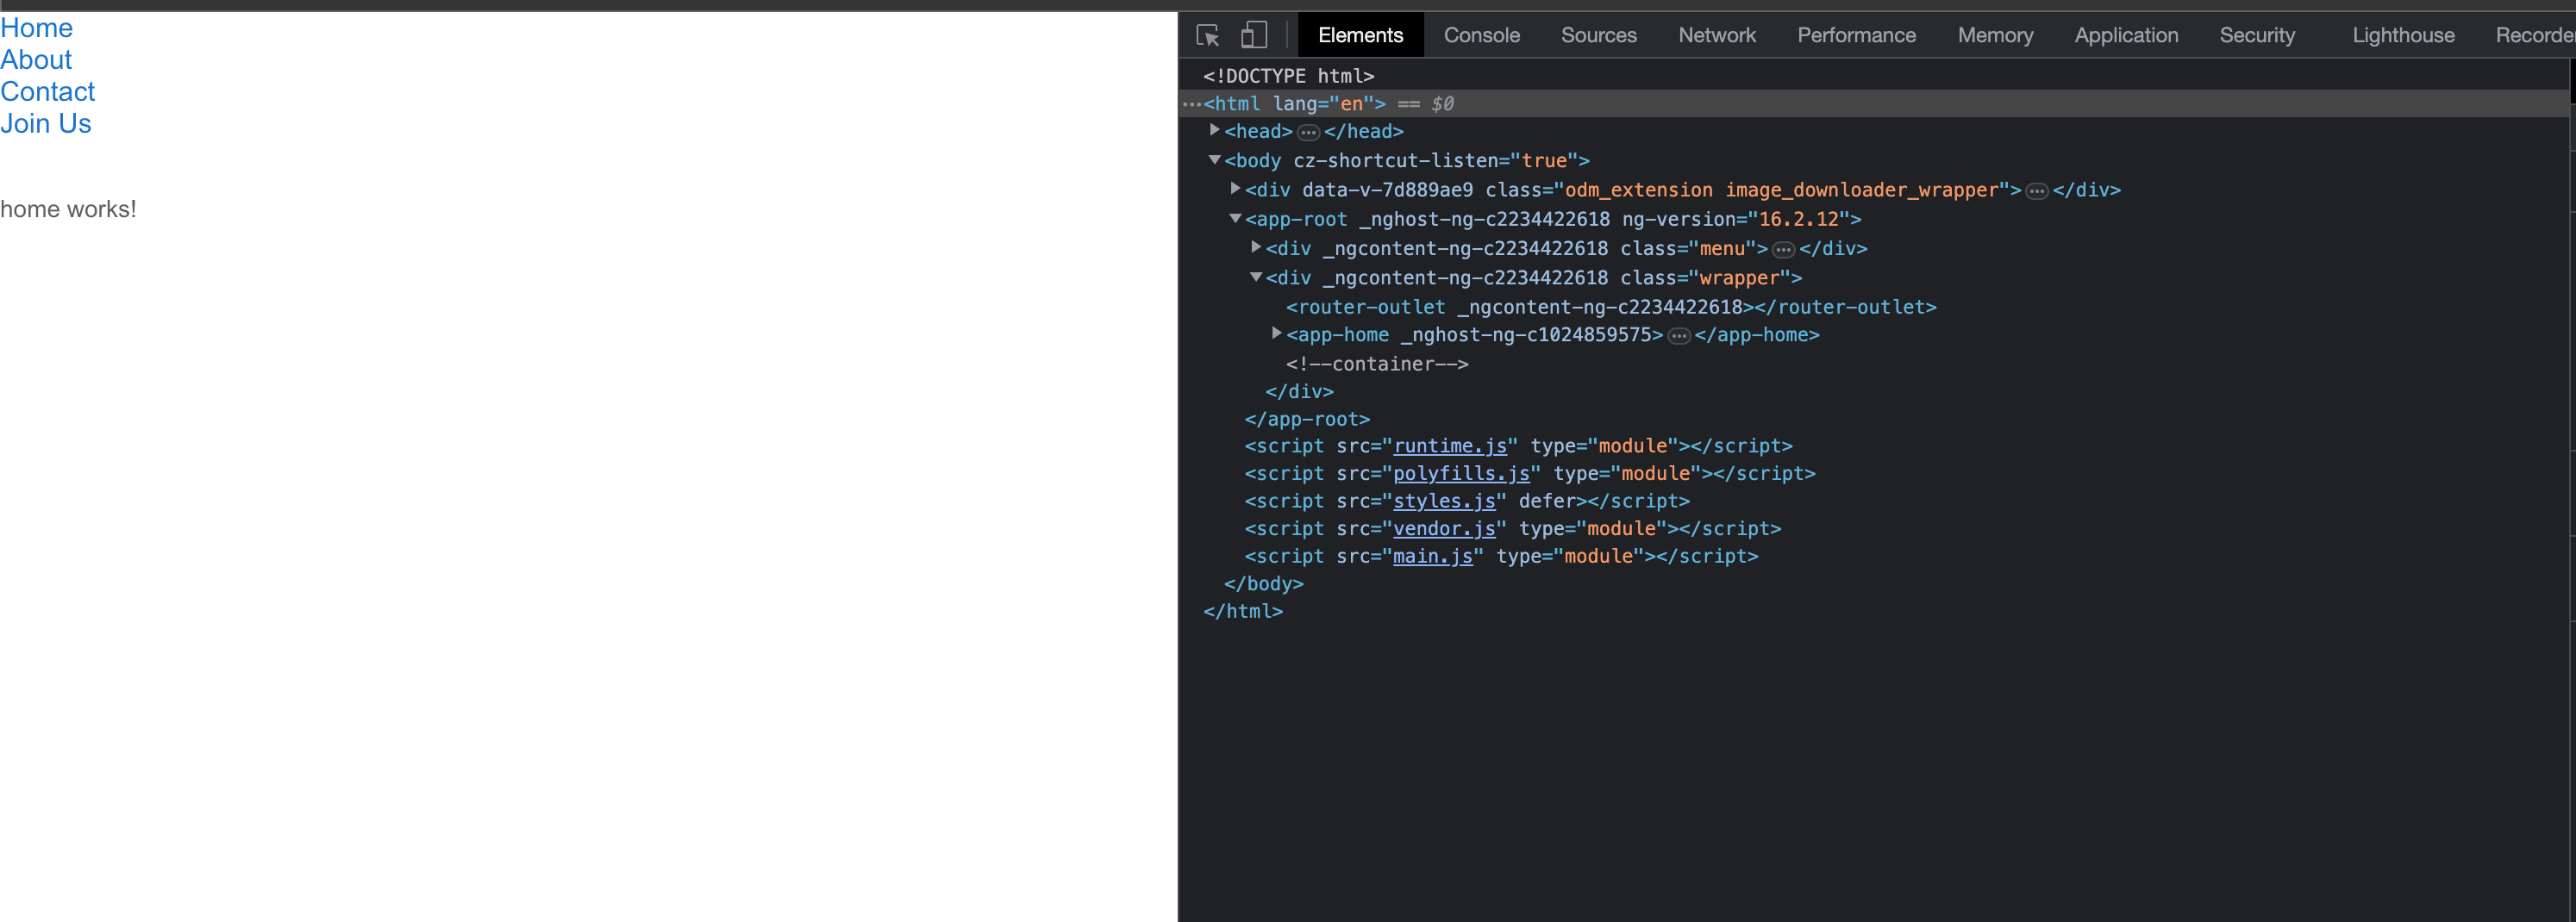Expand the odm_extension div node
2576x922 pixels.
1235,188
